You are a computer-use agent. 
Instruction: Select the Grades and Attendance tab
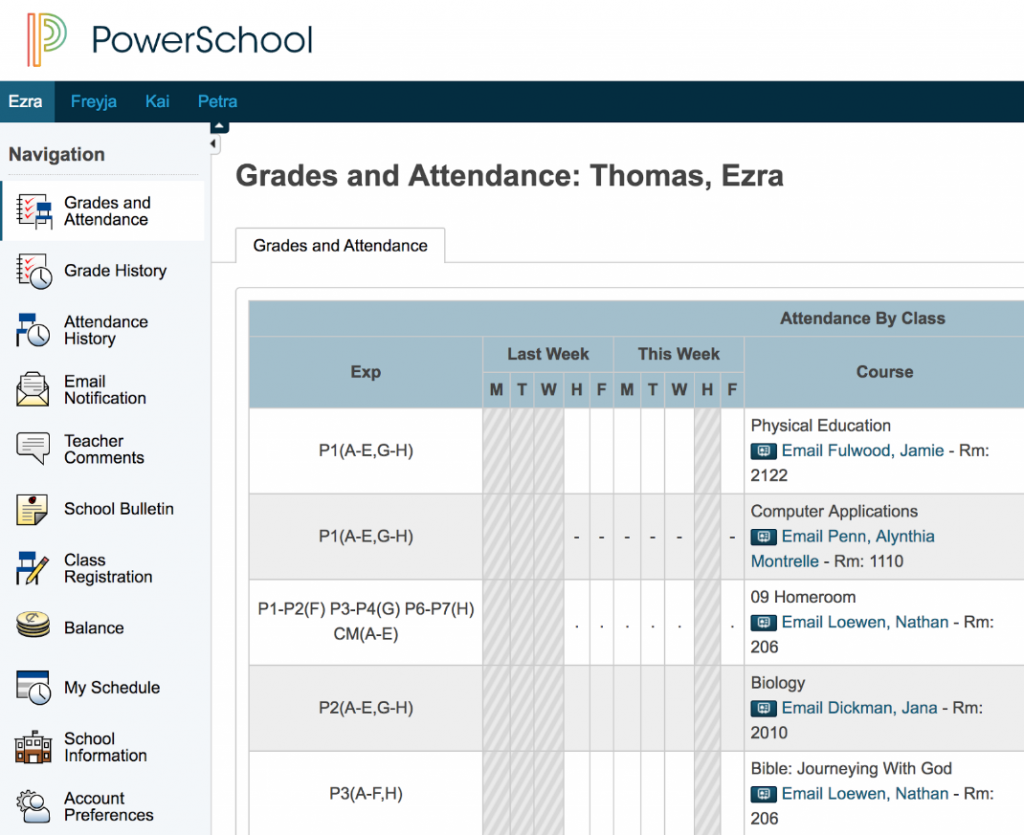(x=340, y=246)
